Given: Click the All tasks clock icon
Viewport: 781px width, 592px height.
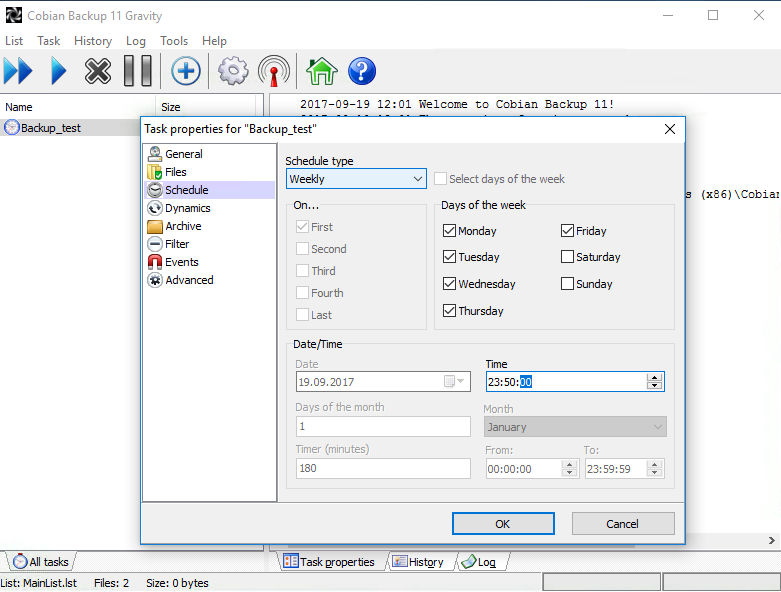Looking at the screenshot, I should point(20,561).
